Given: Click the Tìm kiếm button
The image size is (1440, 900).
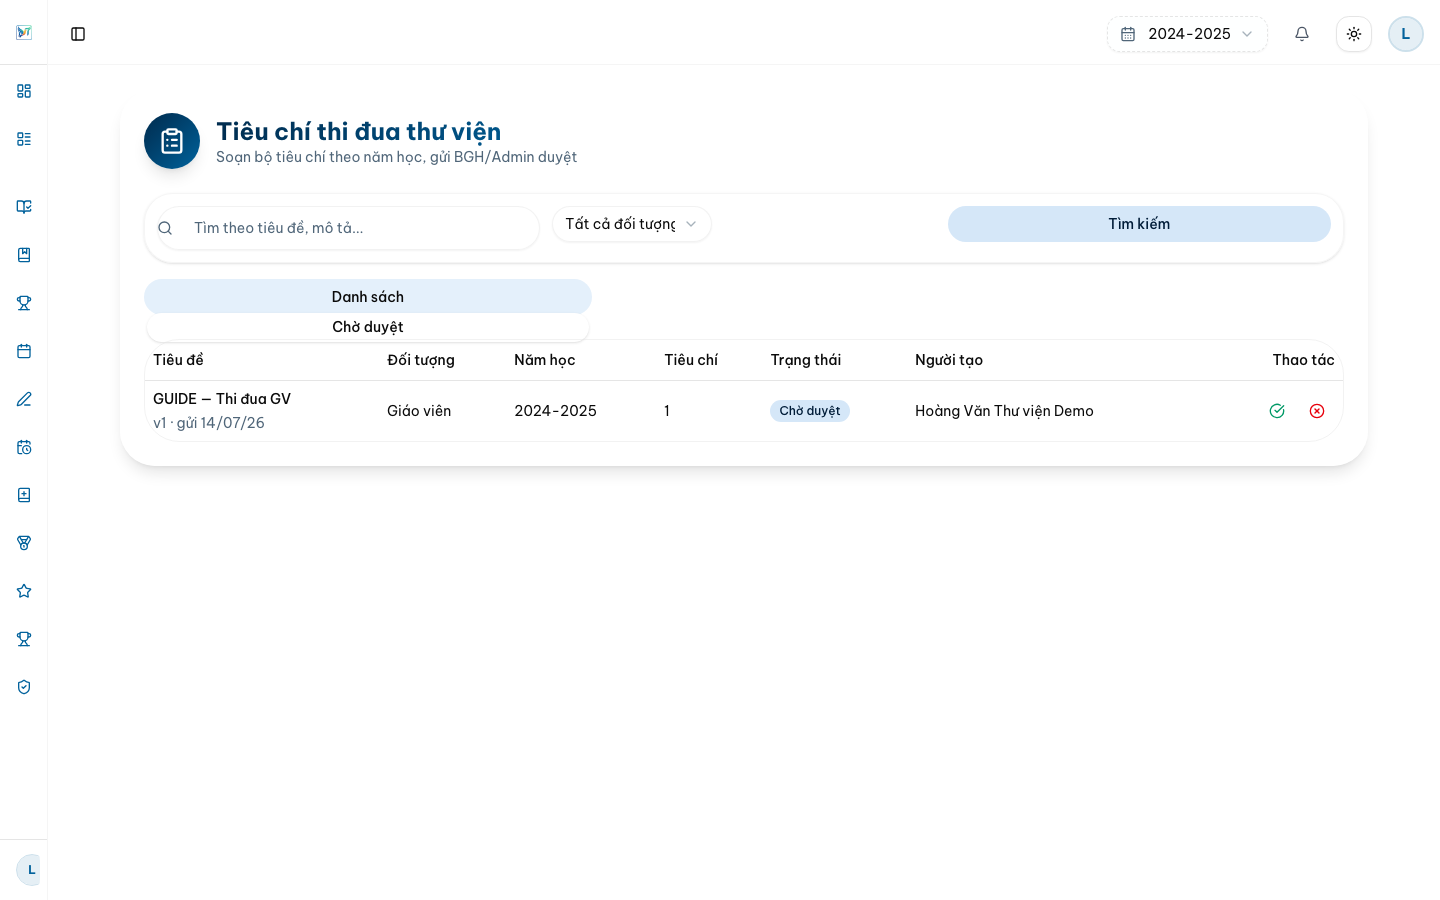Looking at the screenshot, I should [x=1139, y=224].
